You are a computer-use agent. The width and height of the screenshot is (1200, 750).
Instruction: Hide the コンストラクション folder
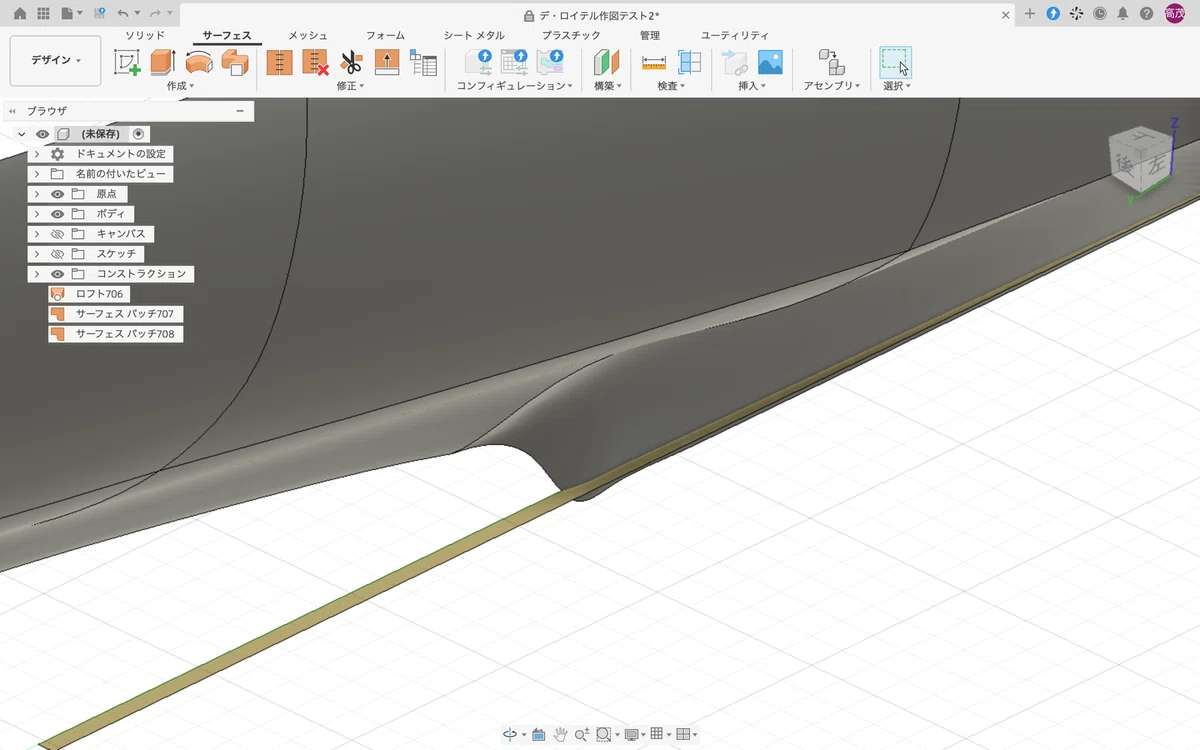(57, 274)
